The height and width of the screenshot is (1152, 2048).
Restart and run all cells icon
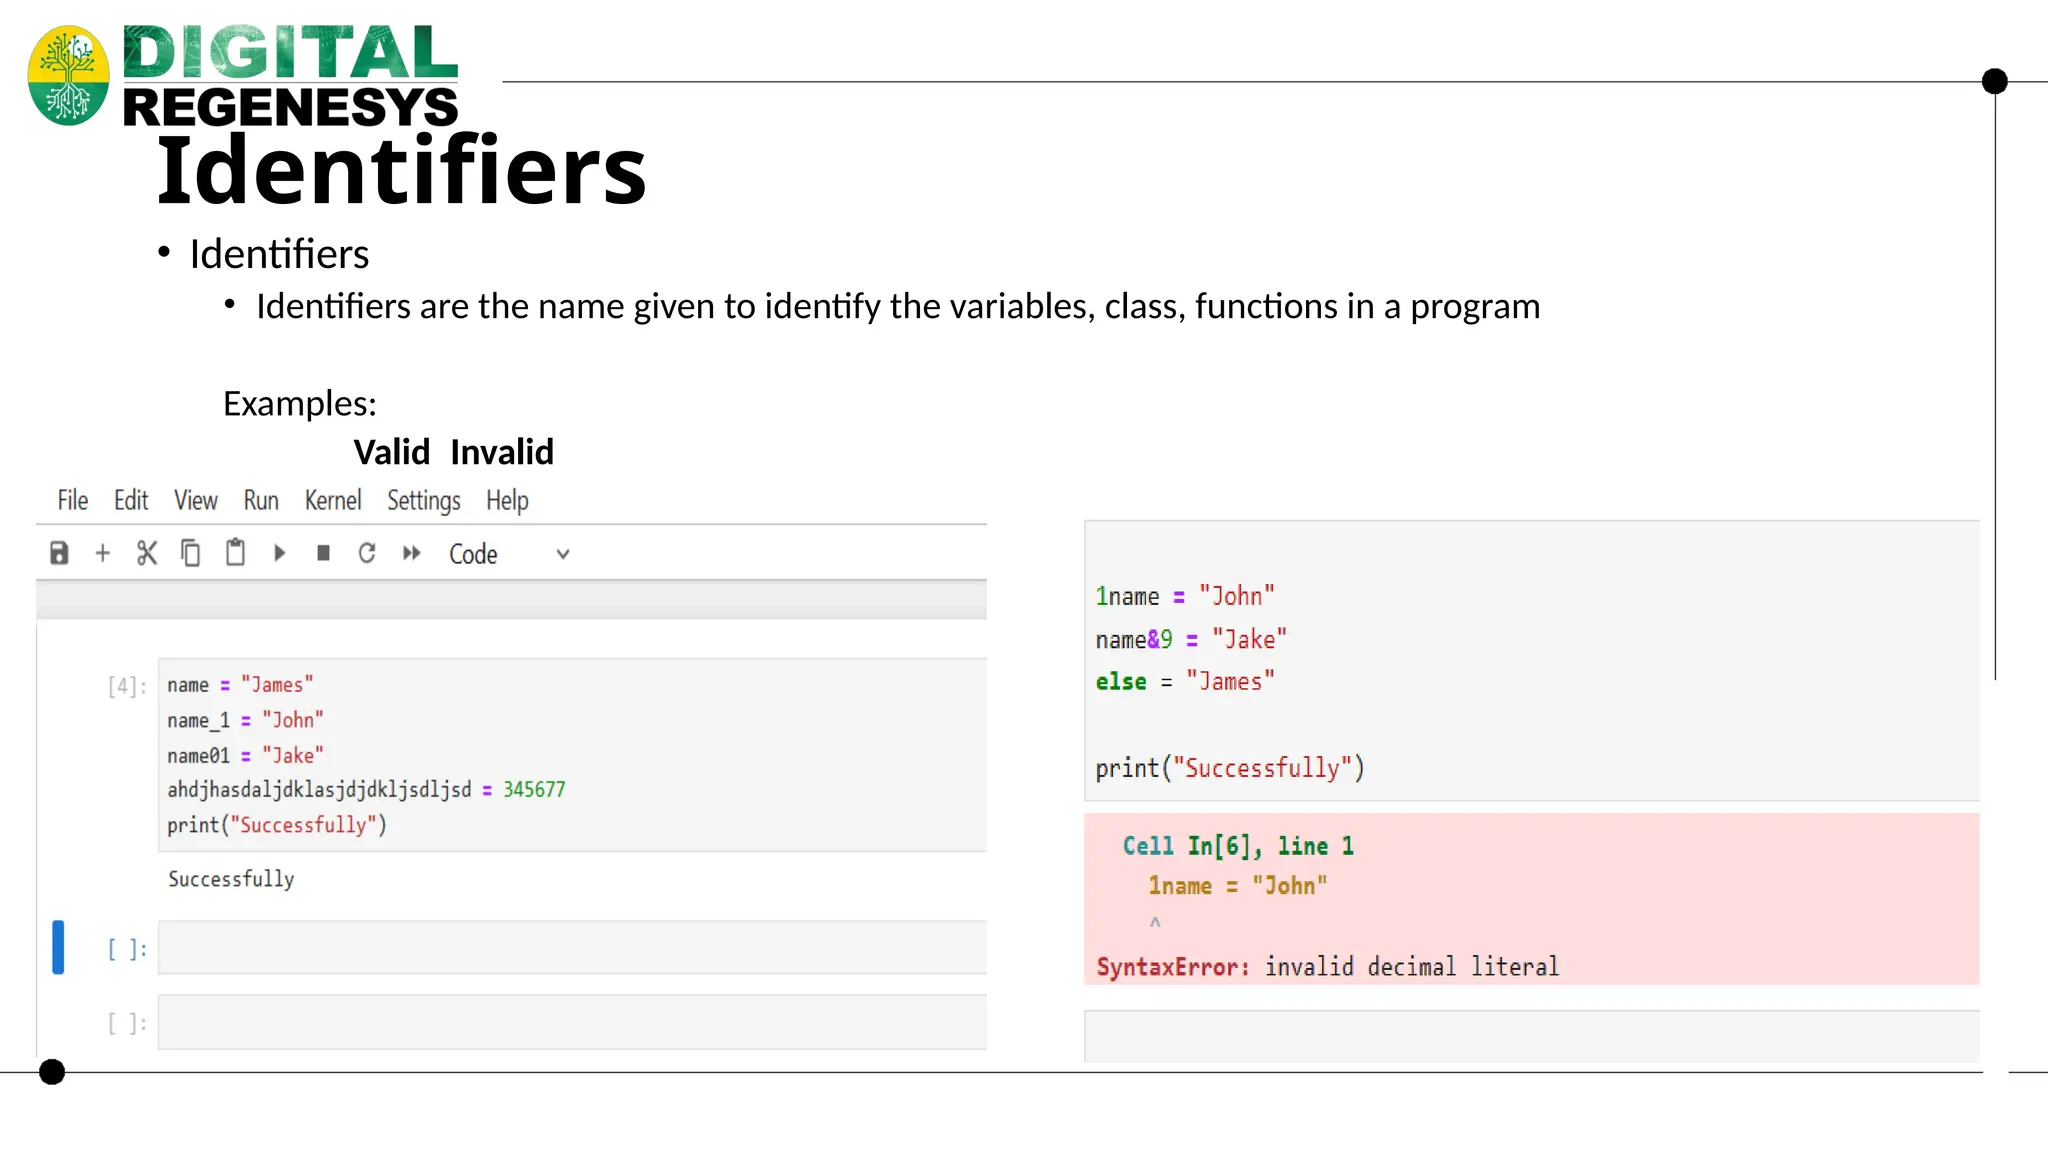click(x=411, y=553)
